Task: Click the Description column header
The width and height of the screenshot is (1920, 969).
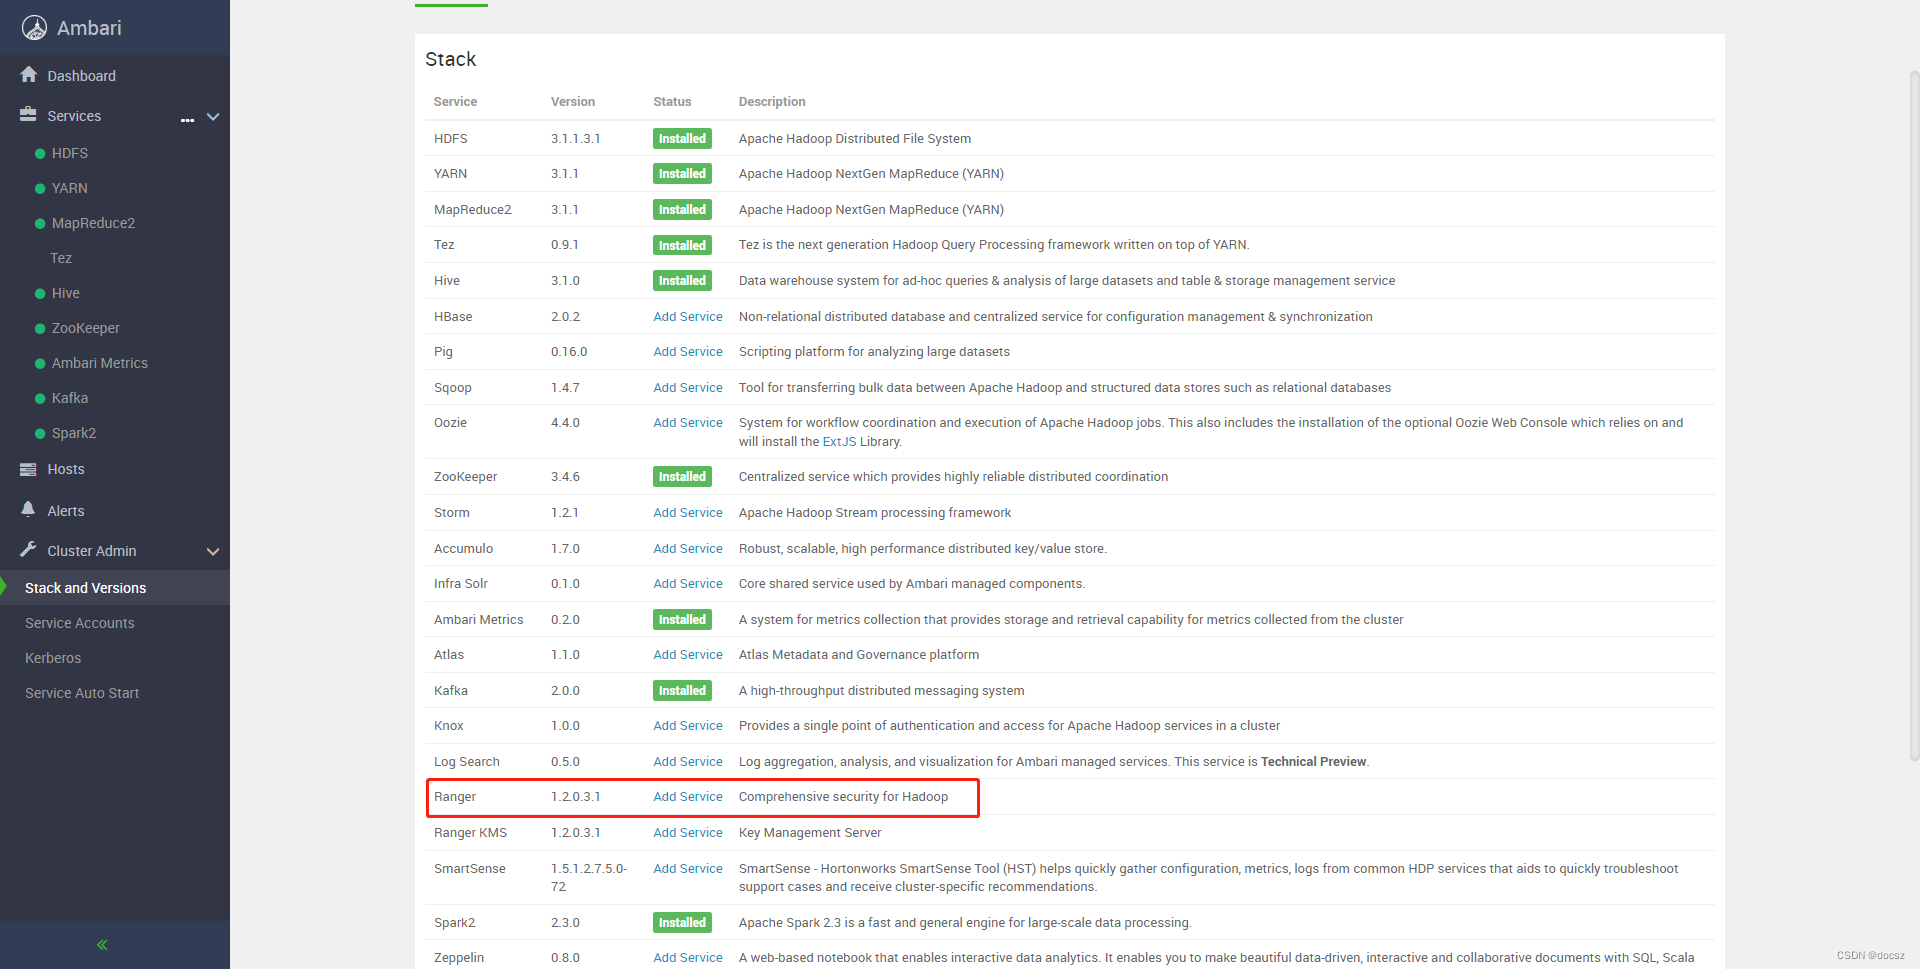Action: point(772,102)
